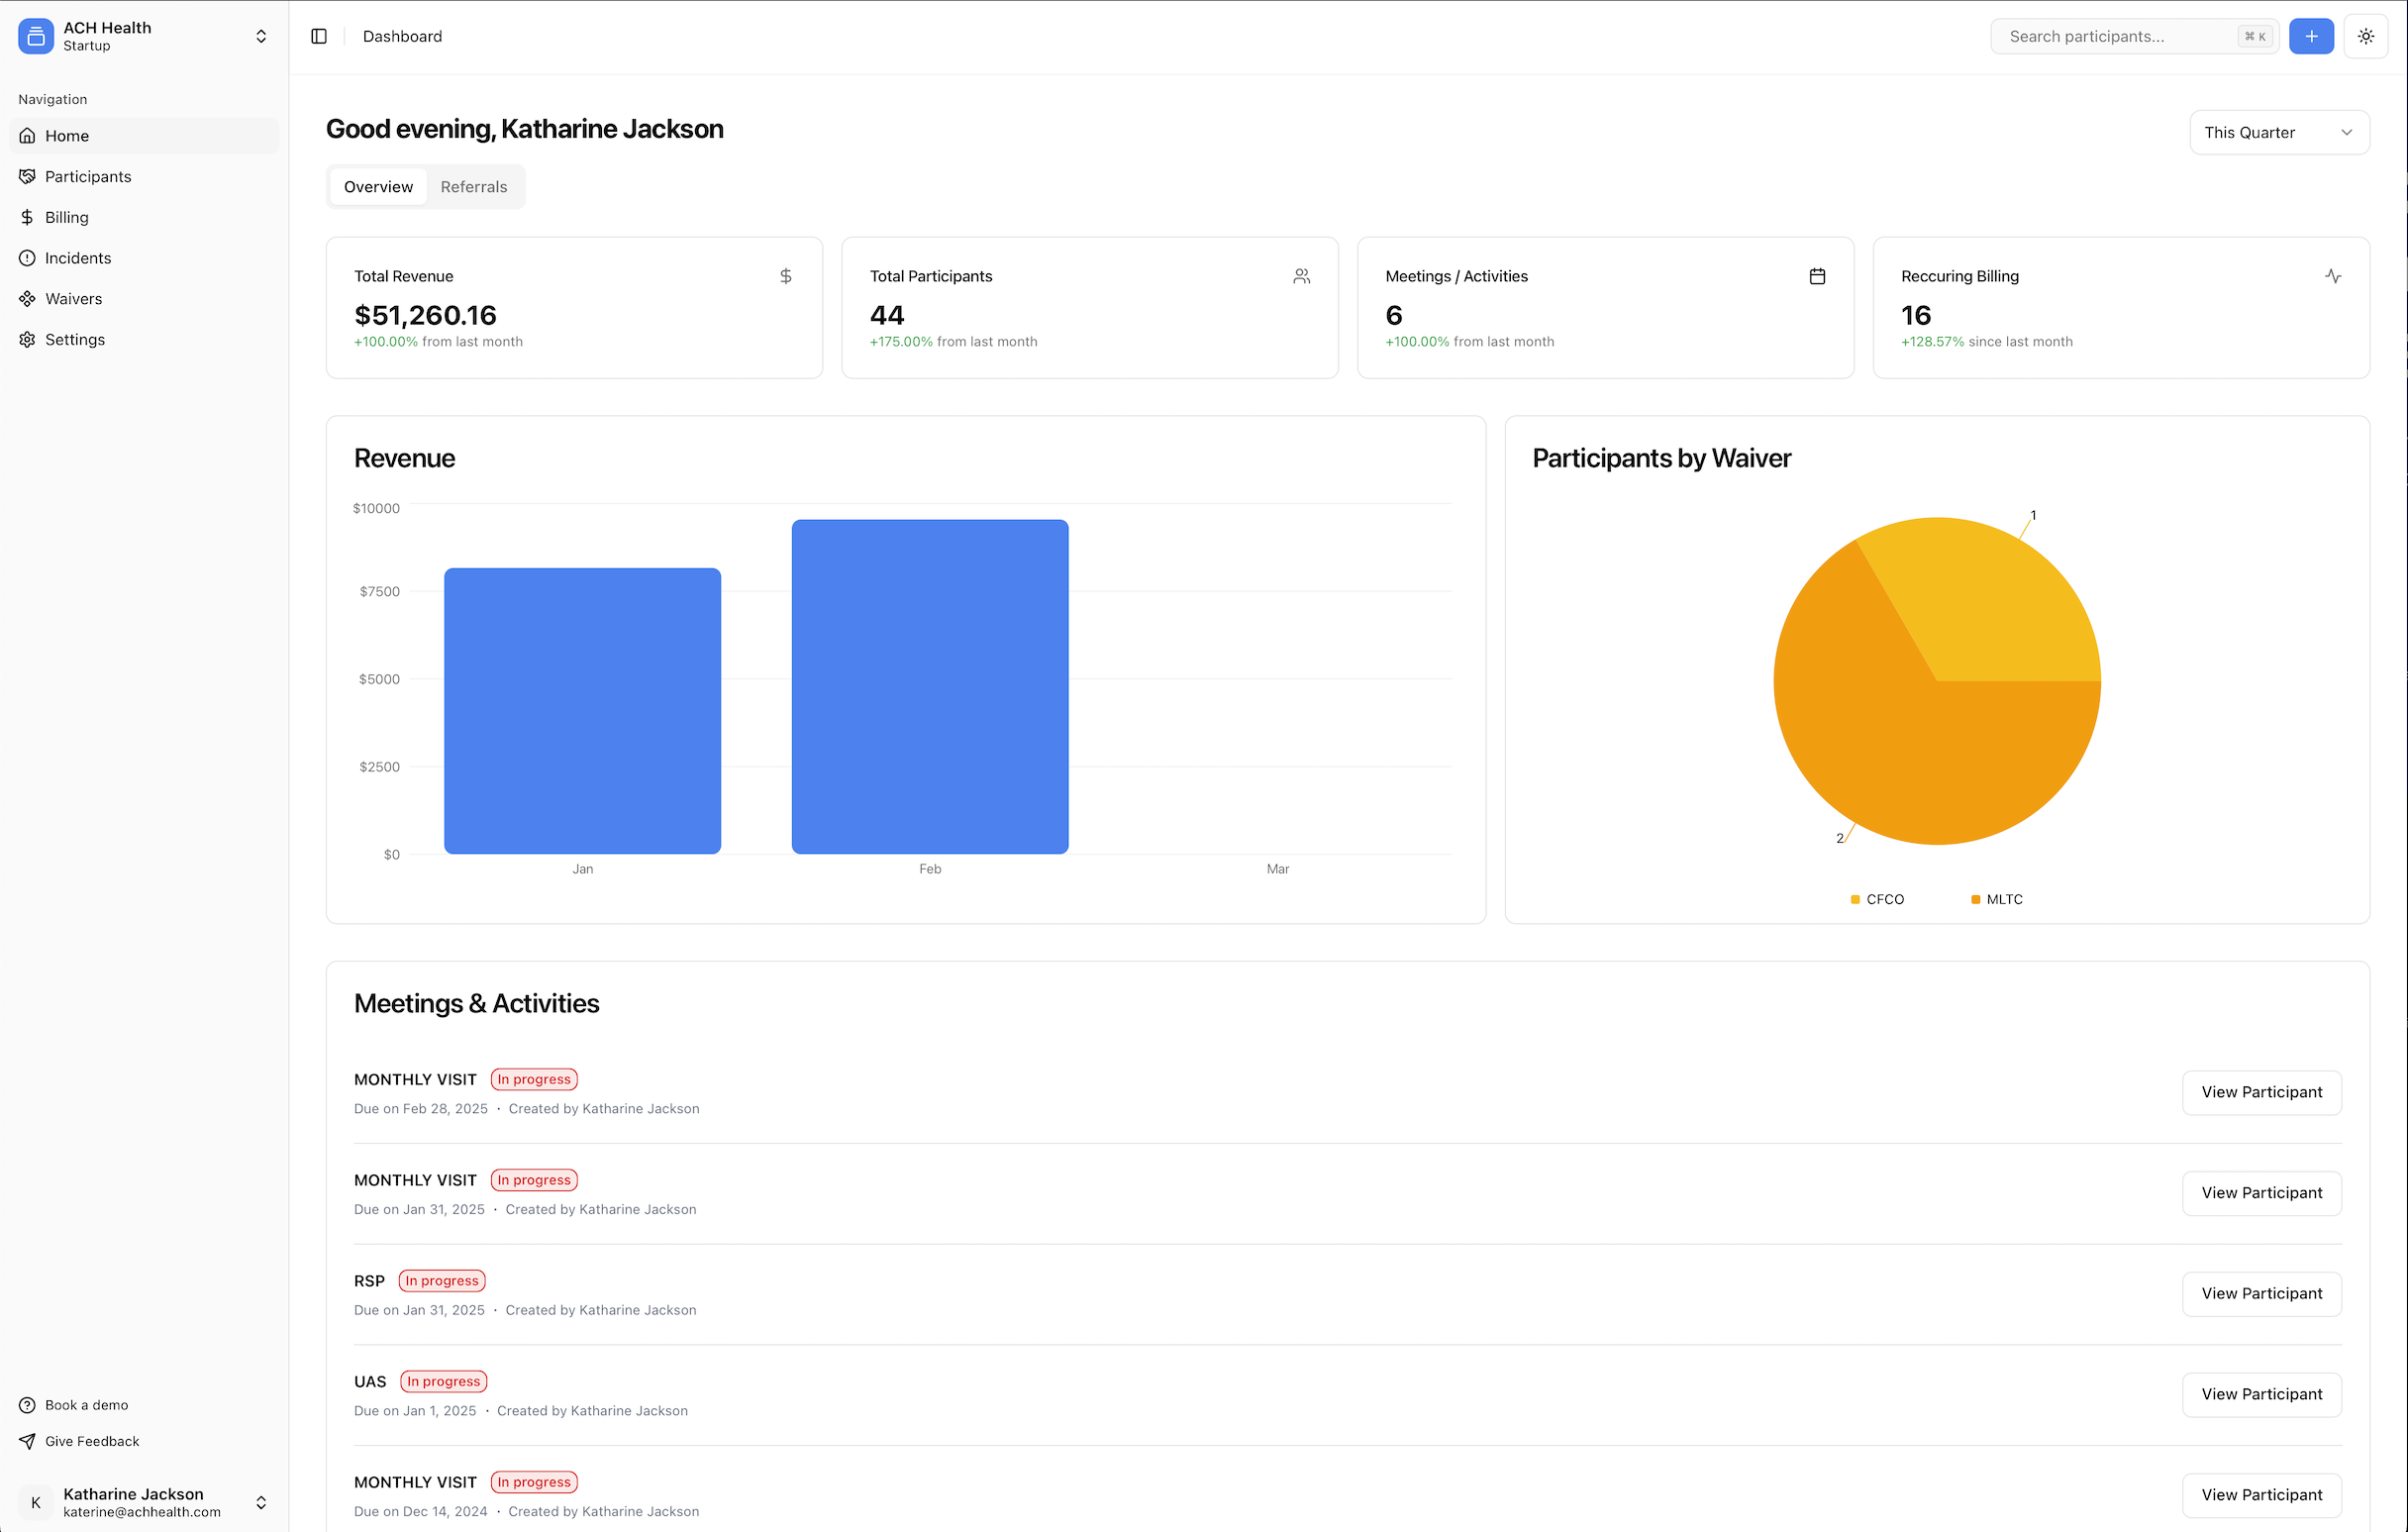2408x1532 pixels.
Task: Click the people icon on Total Participants card
Action: point(1302,276)
